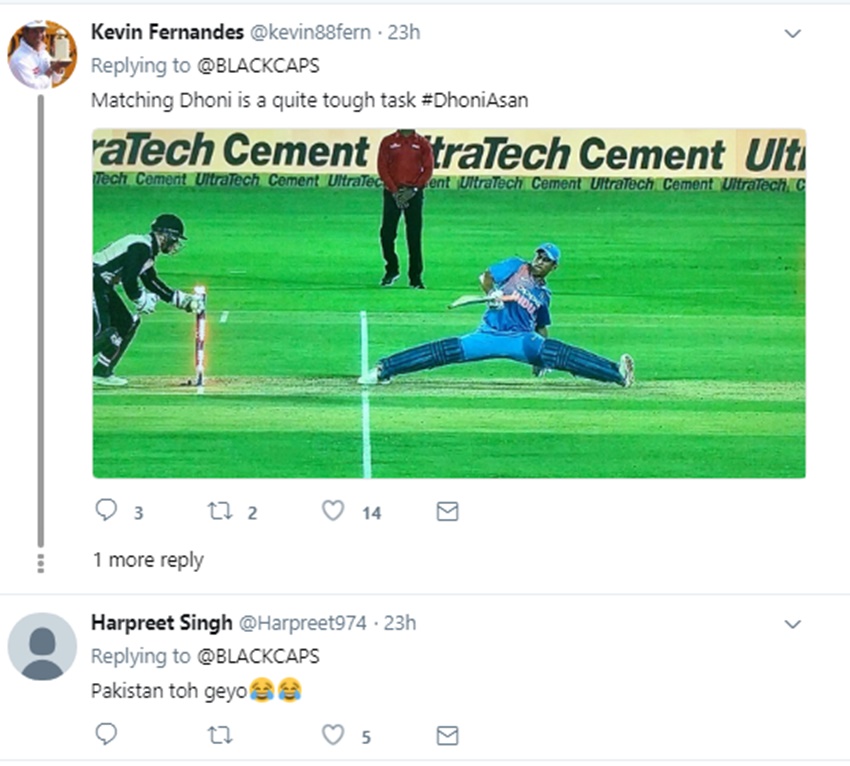This screenshot has height=766, width=850.
Task: Visit Harpreet Singh's profile via his name
Action: (161, 622)
